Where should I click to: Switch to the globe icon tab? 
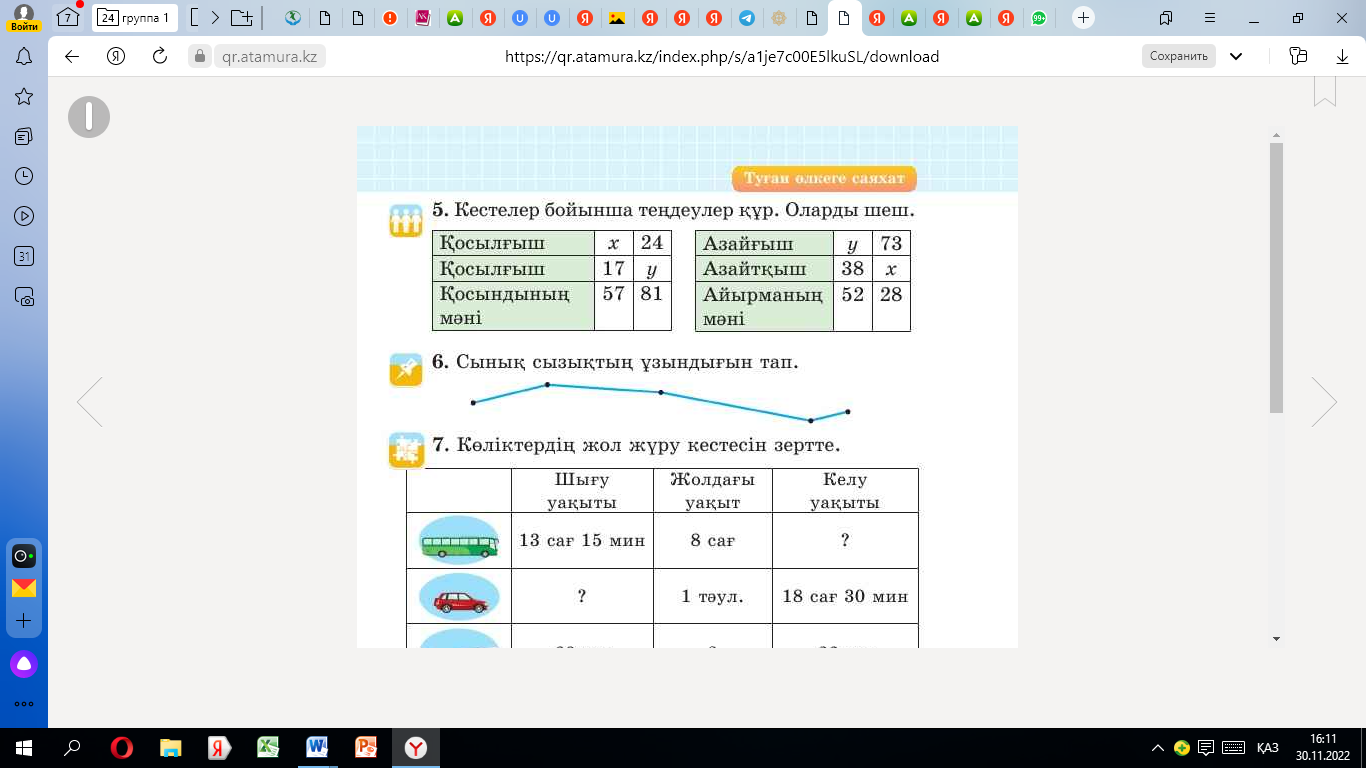[293, 18]
